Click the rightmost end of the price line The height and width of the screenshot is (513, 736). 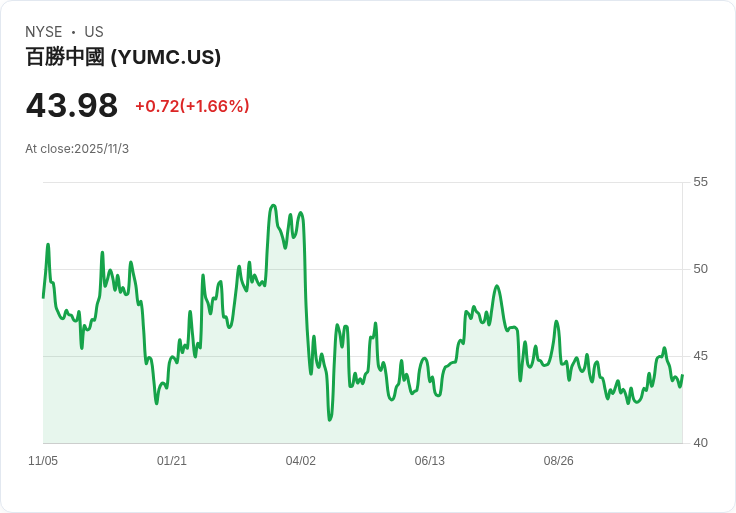pos(682,376)
